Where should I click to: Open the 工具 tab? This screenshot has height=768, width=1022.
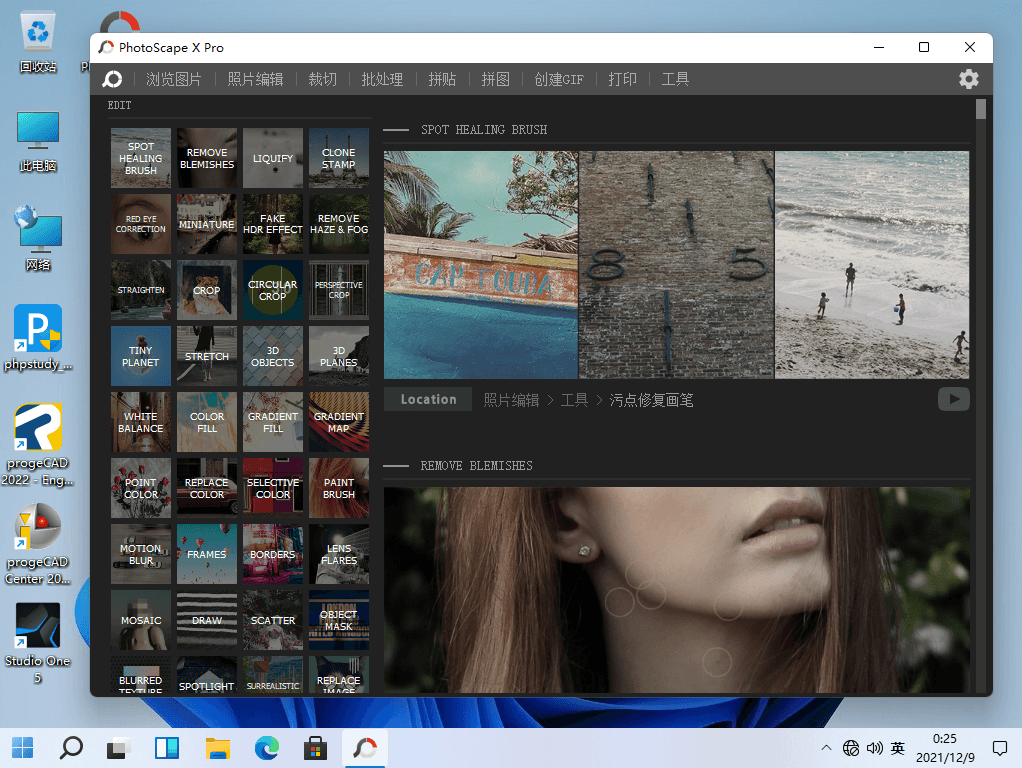pyautogui.click(x=675, y=80)
